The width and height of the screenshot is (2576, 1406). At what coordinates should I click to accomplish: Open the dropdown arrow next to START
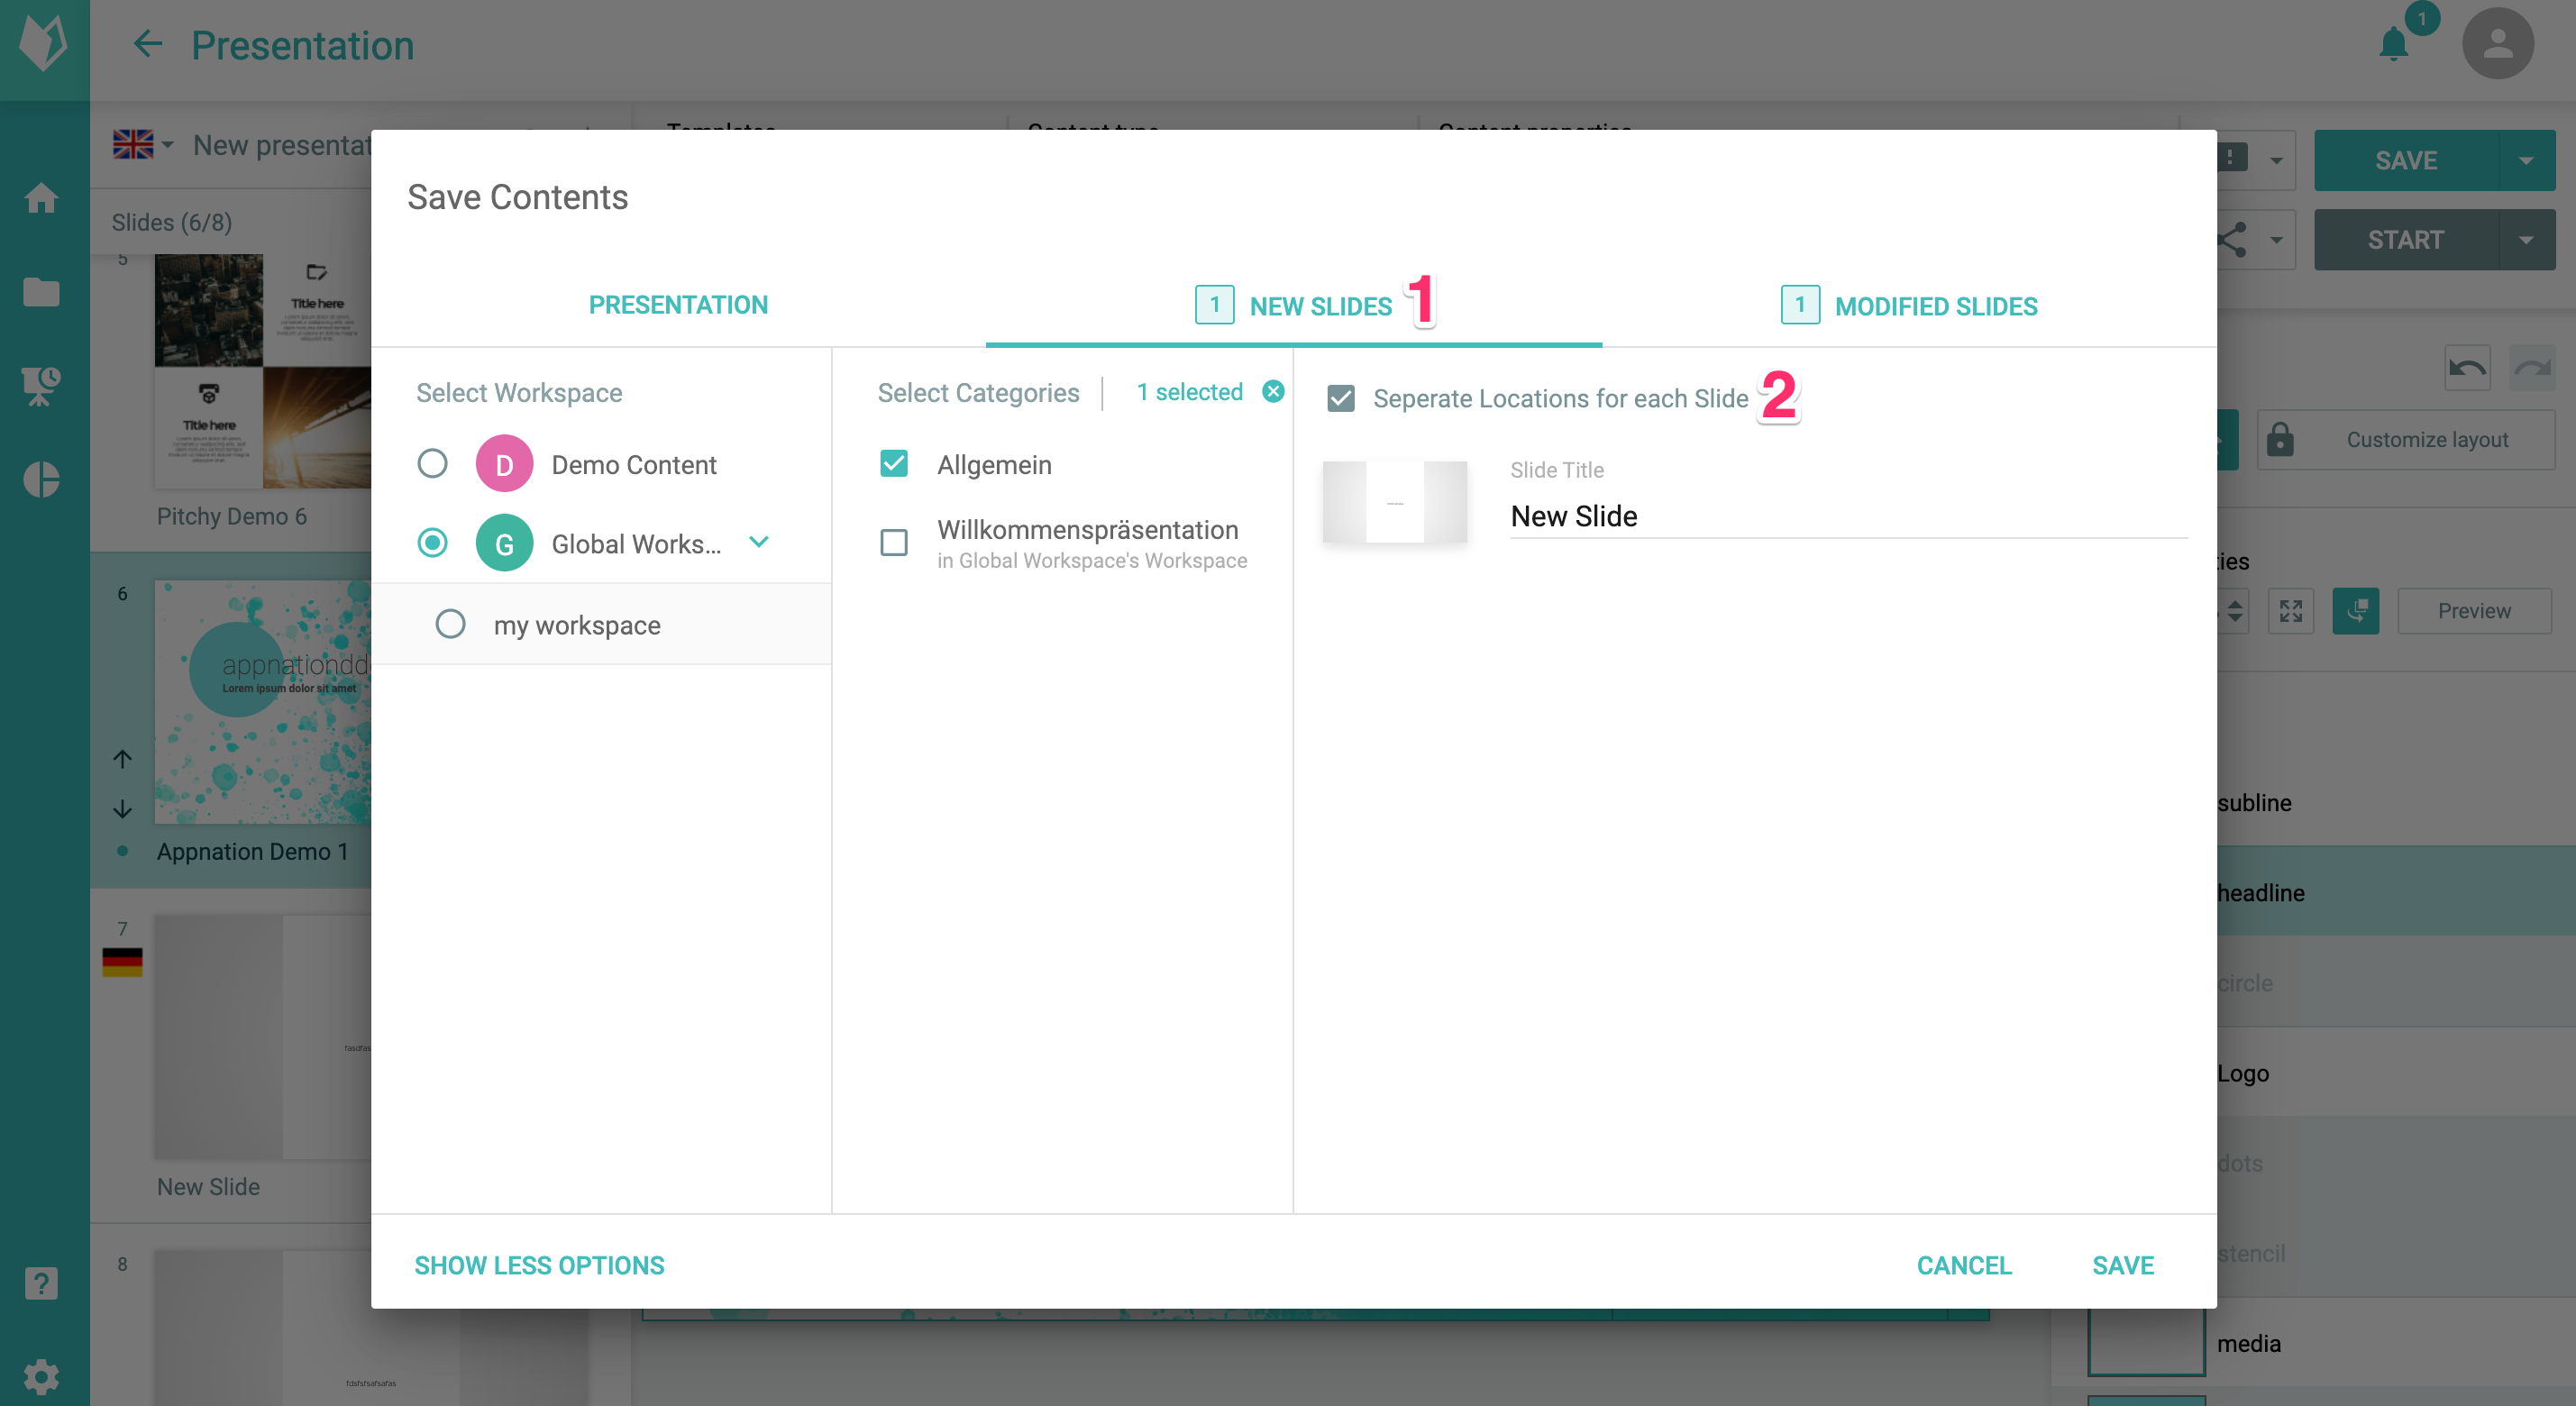click(2526, 240)
